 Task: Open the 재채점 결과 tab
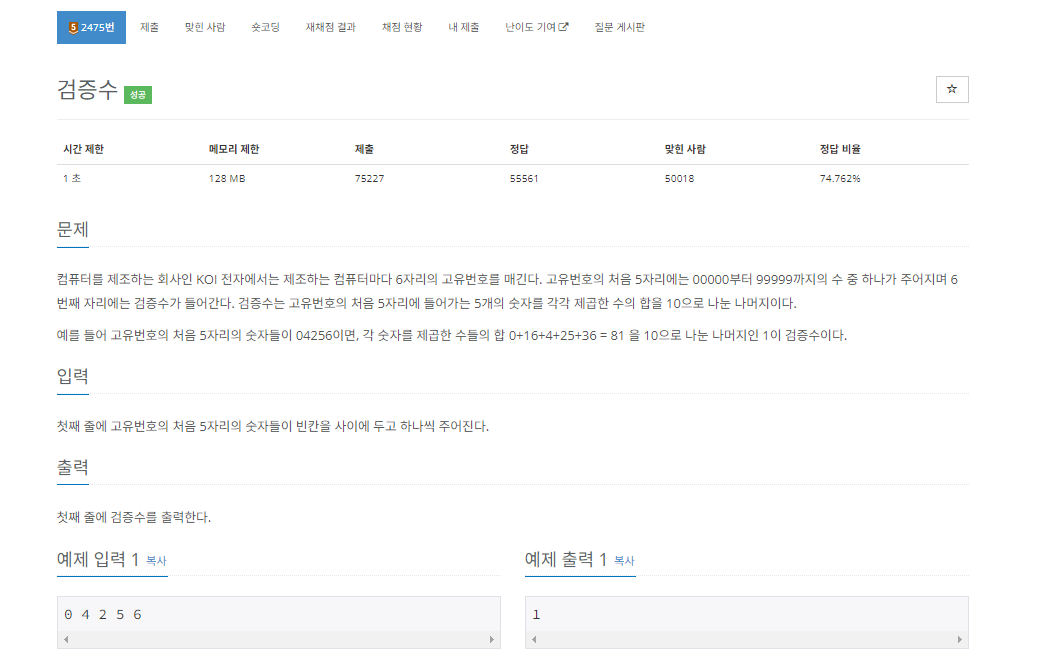pos(330,27)
